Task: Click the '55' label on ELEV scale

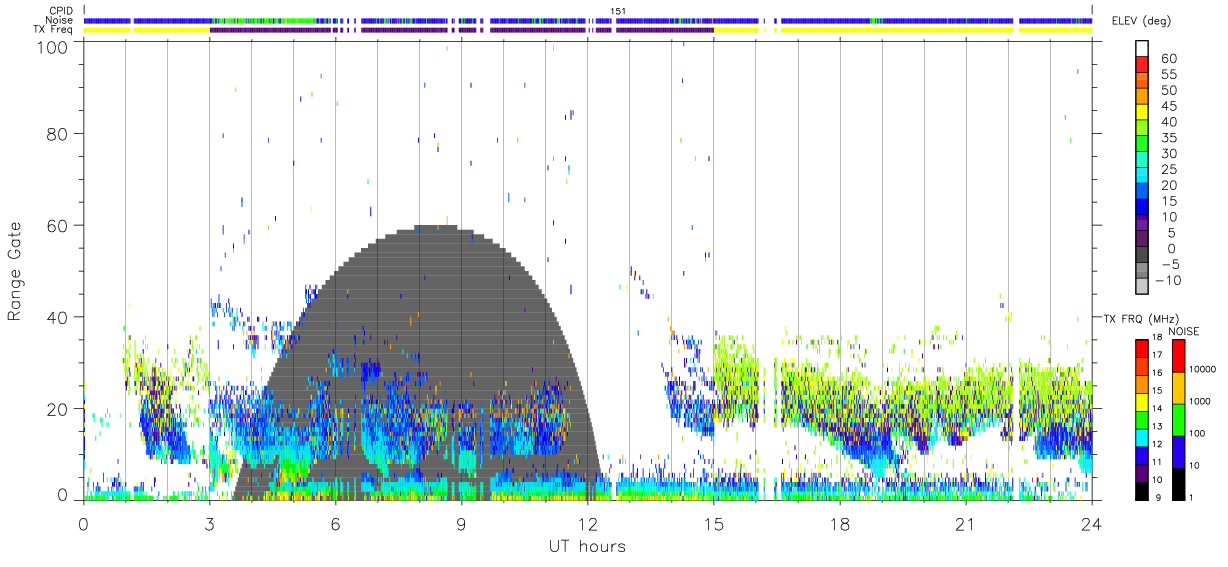Action: pos(1168,75)
